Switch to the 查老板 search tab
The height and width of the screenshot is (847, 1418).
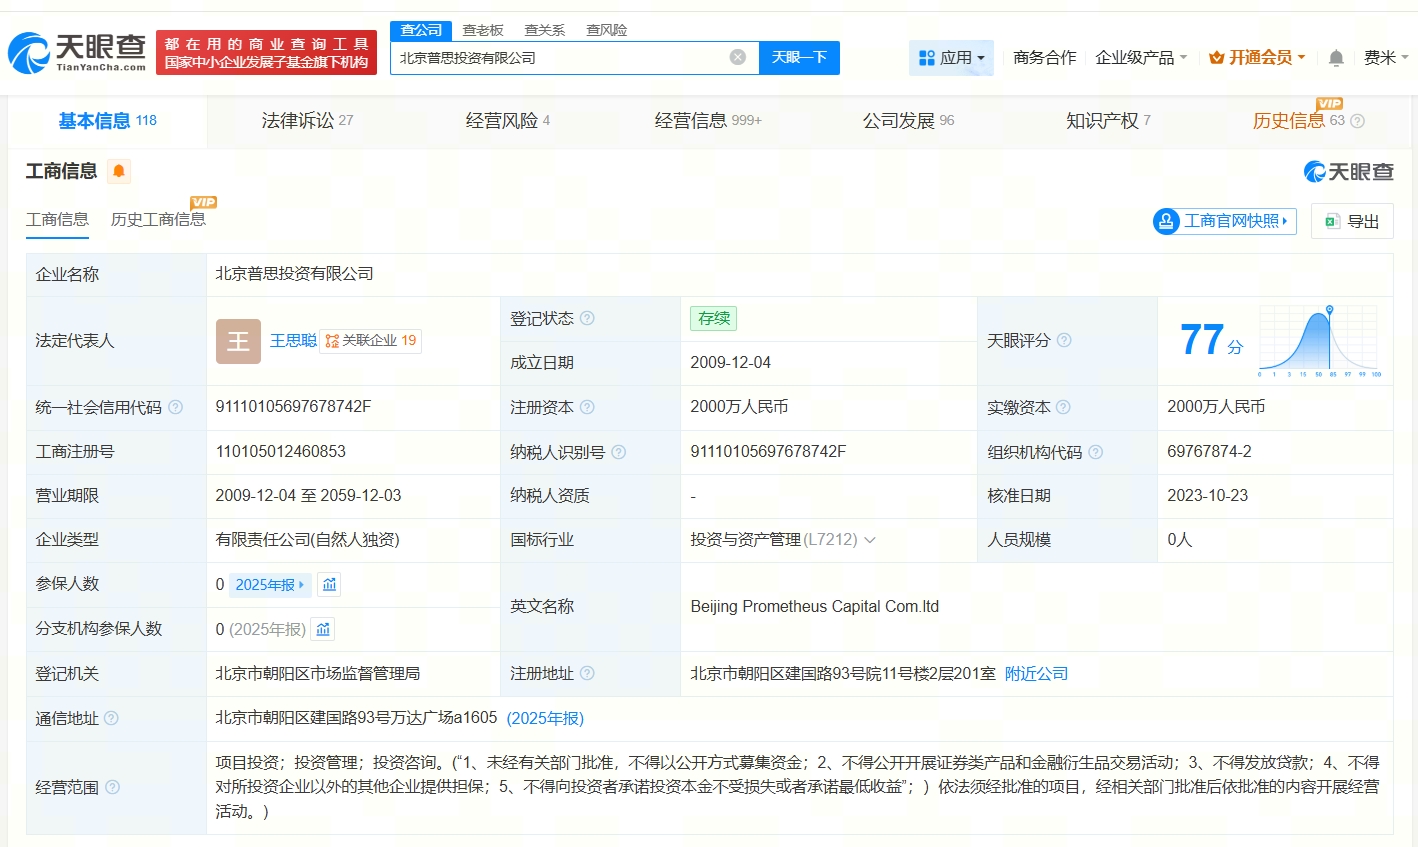pyautogui.click(x=483, y=30)
